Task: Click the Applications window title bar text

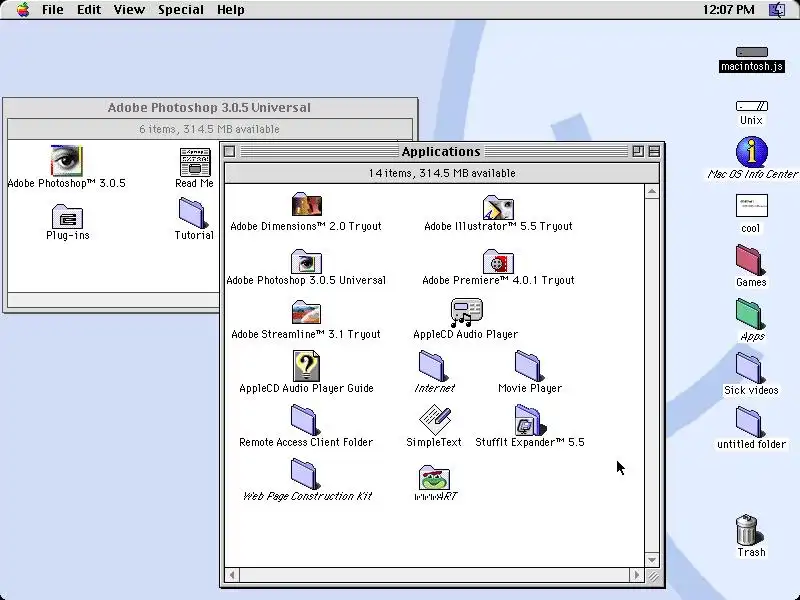Action: tap(441, 152)
